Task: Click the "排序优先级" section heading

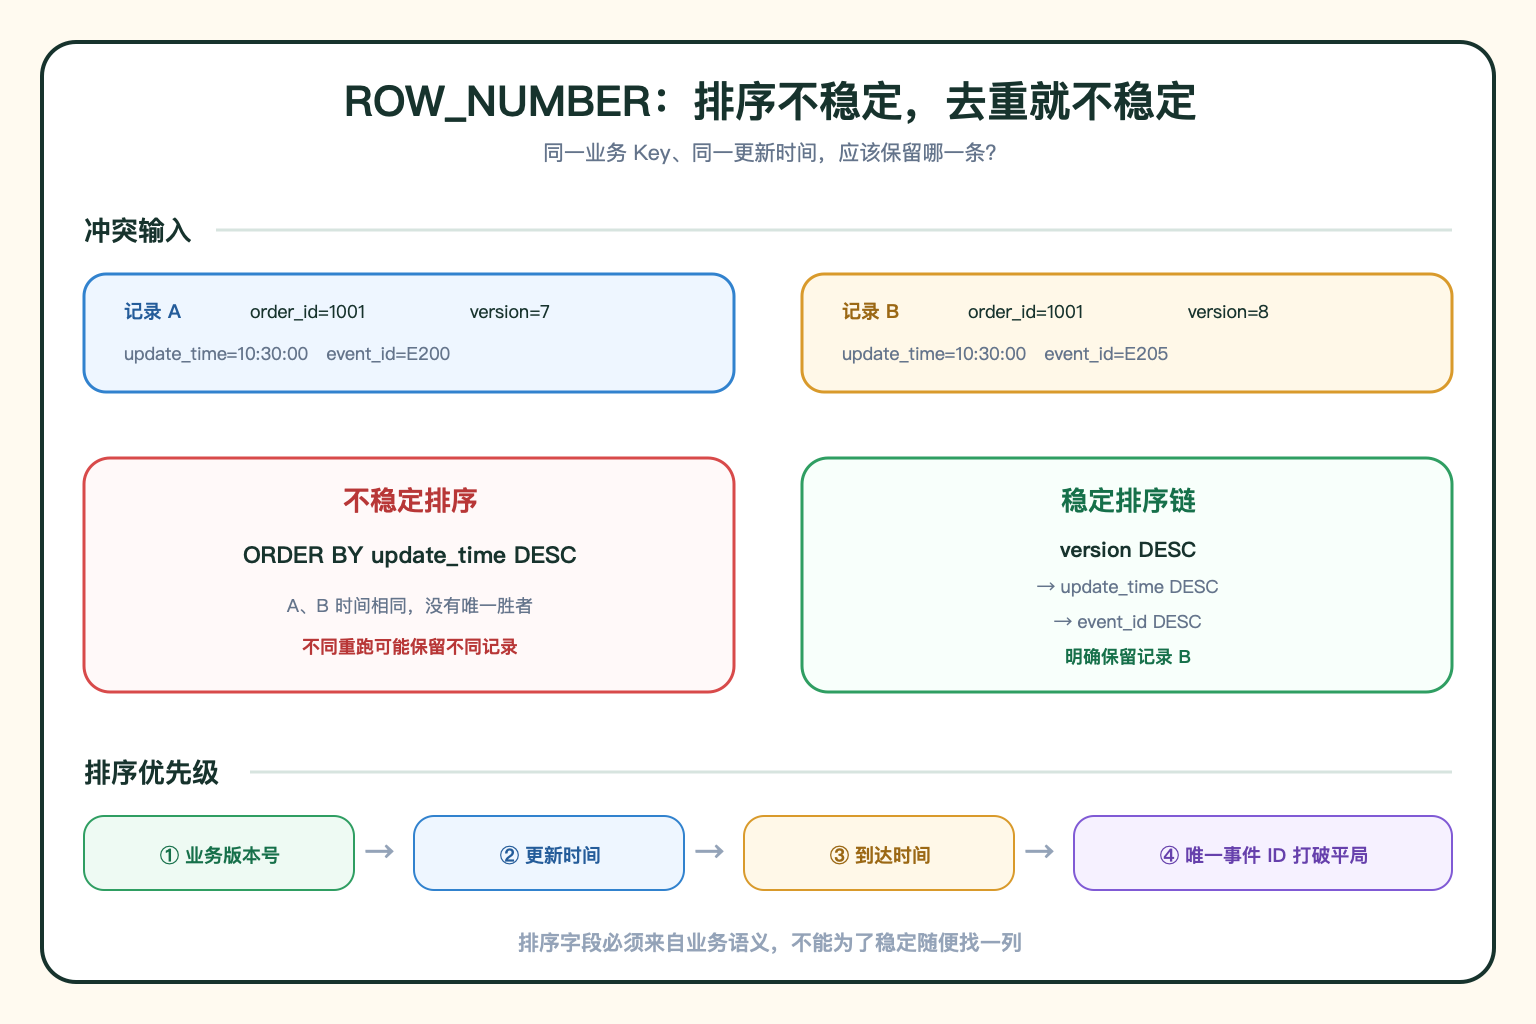Action: click(151, 772)
